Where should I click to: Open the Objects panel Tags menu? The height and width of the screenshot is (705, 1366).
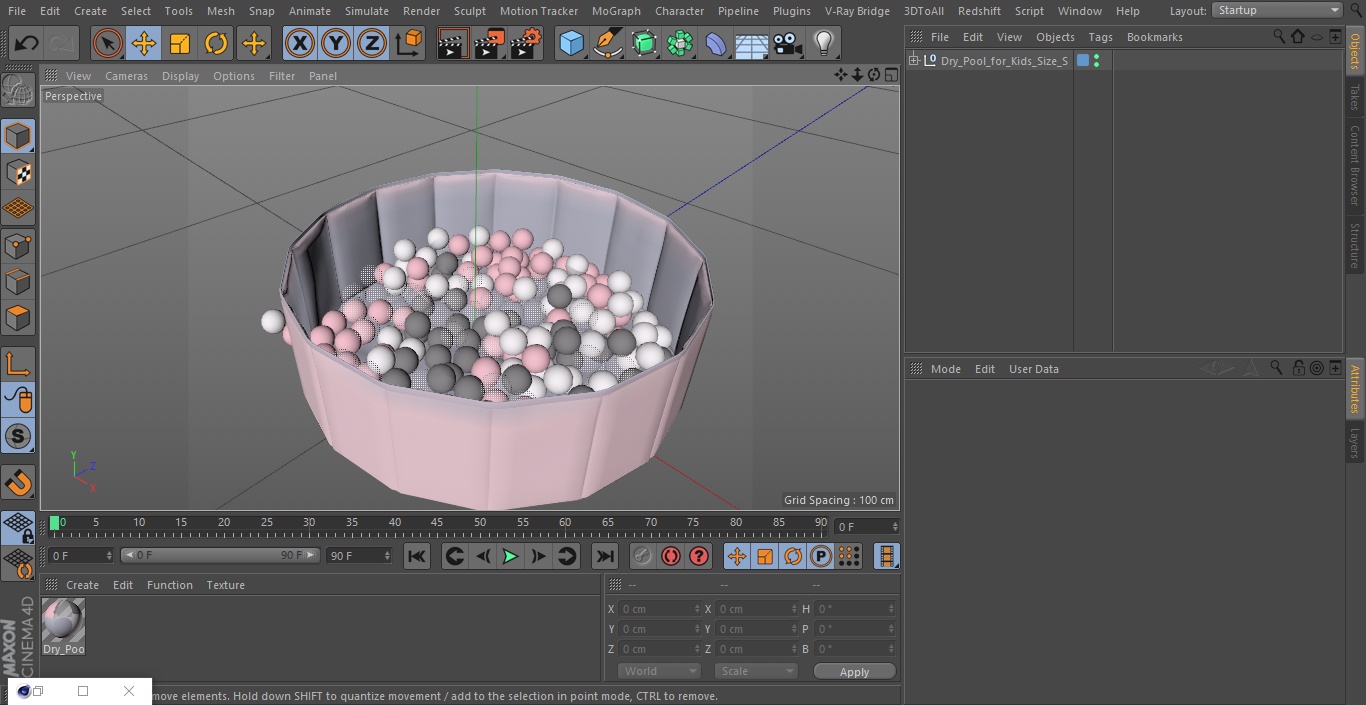click(1100, 37)
